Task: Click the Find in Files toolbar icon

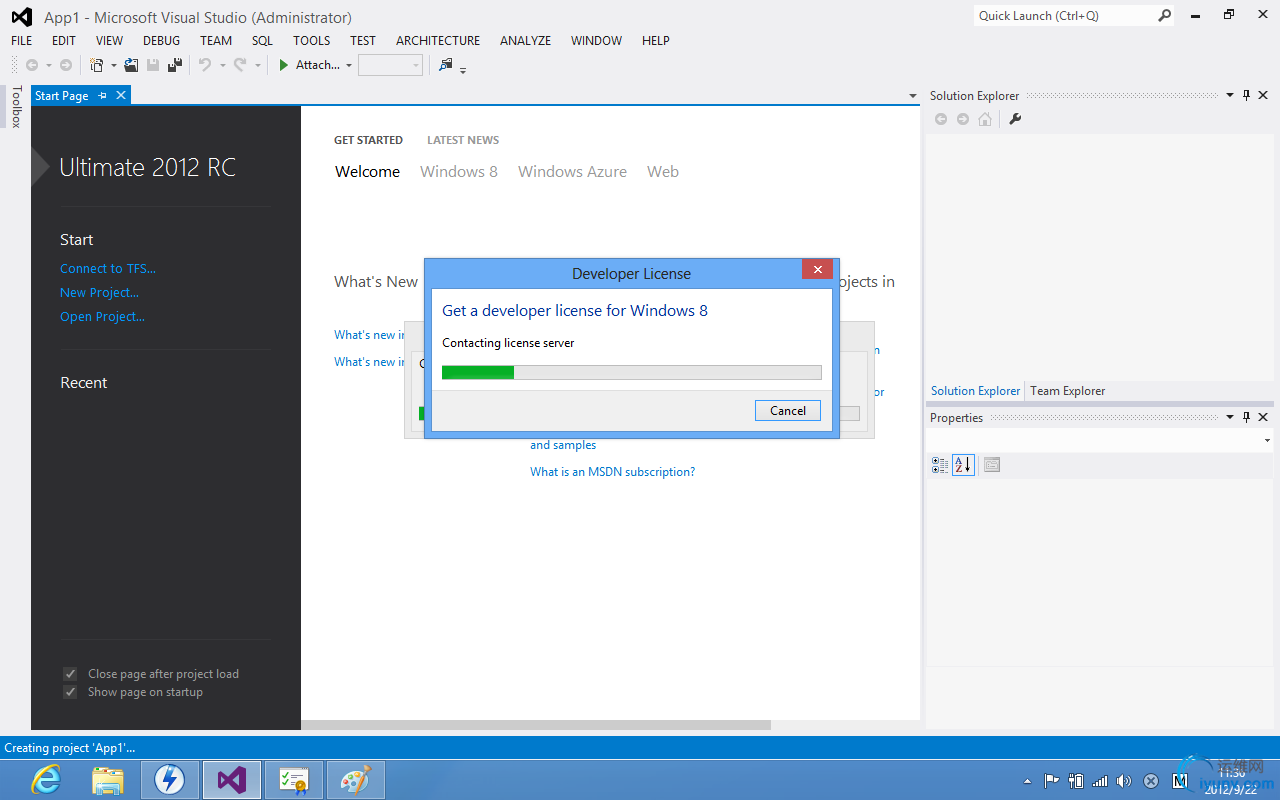Action: pyautogui.click(x=446, y=65)
